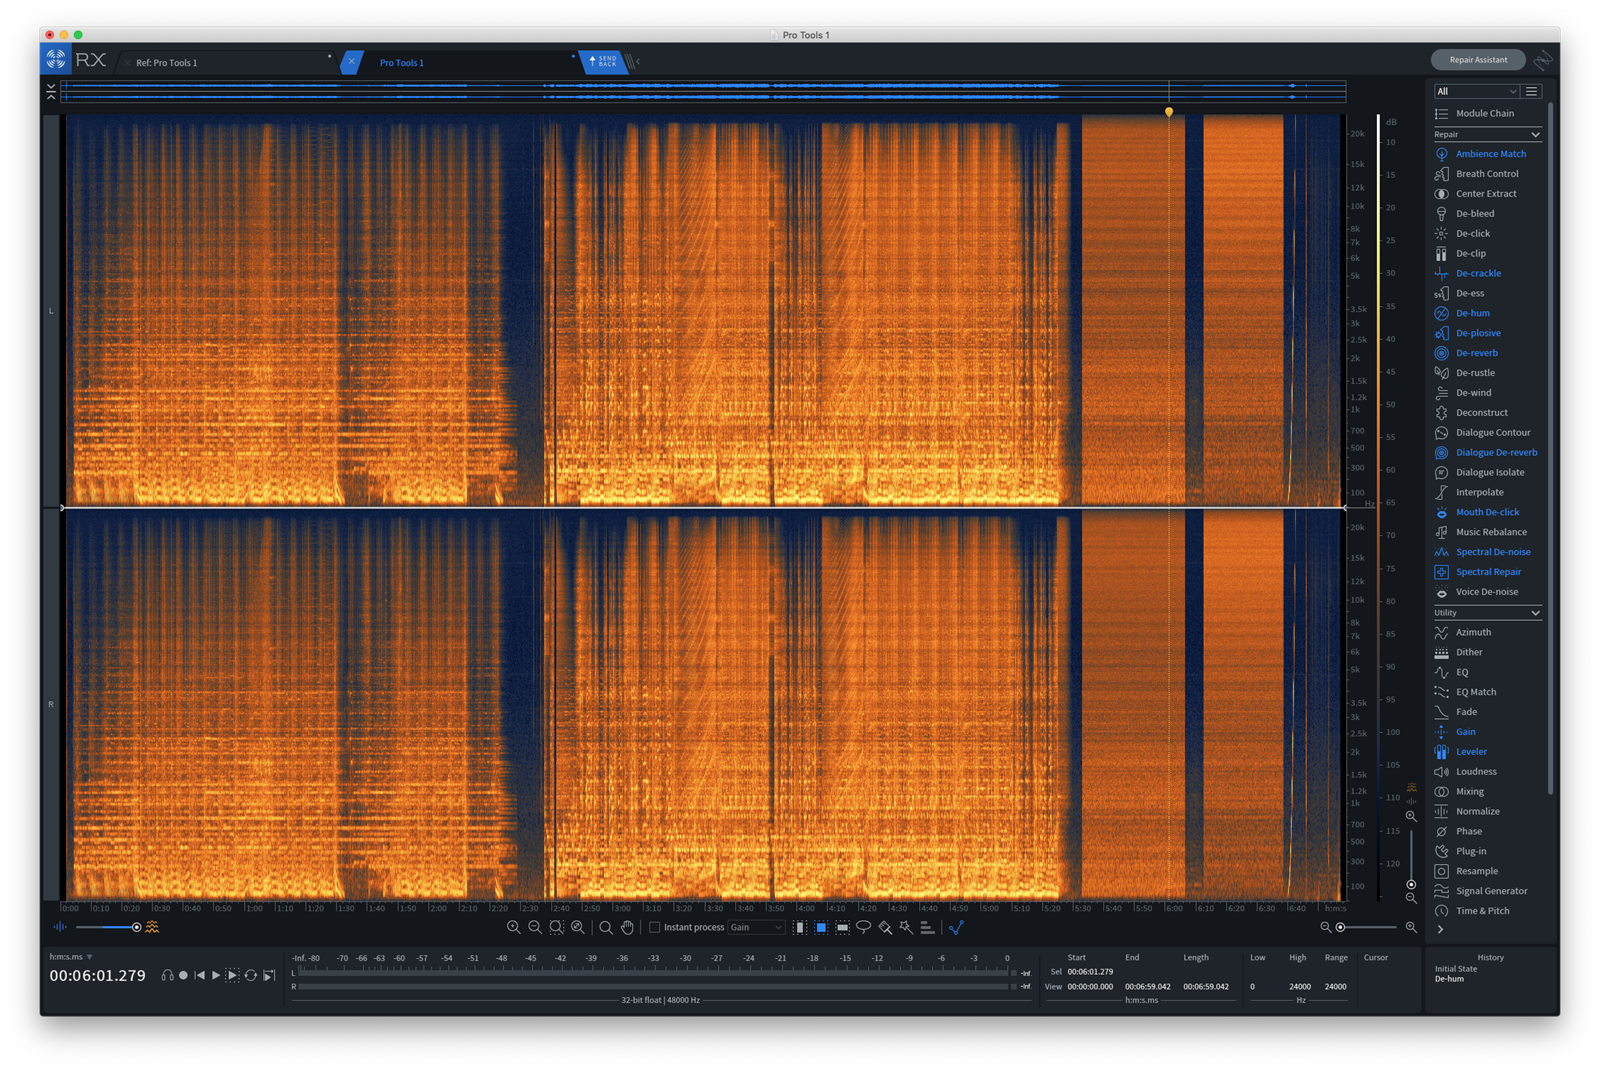Switch to the Ref: Pro Tools 1 tab

click(x=167, y=63)
